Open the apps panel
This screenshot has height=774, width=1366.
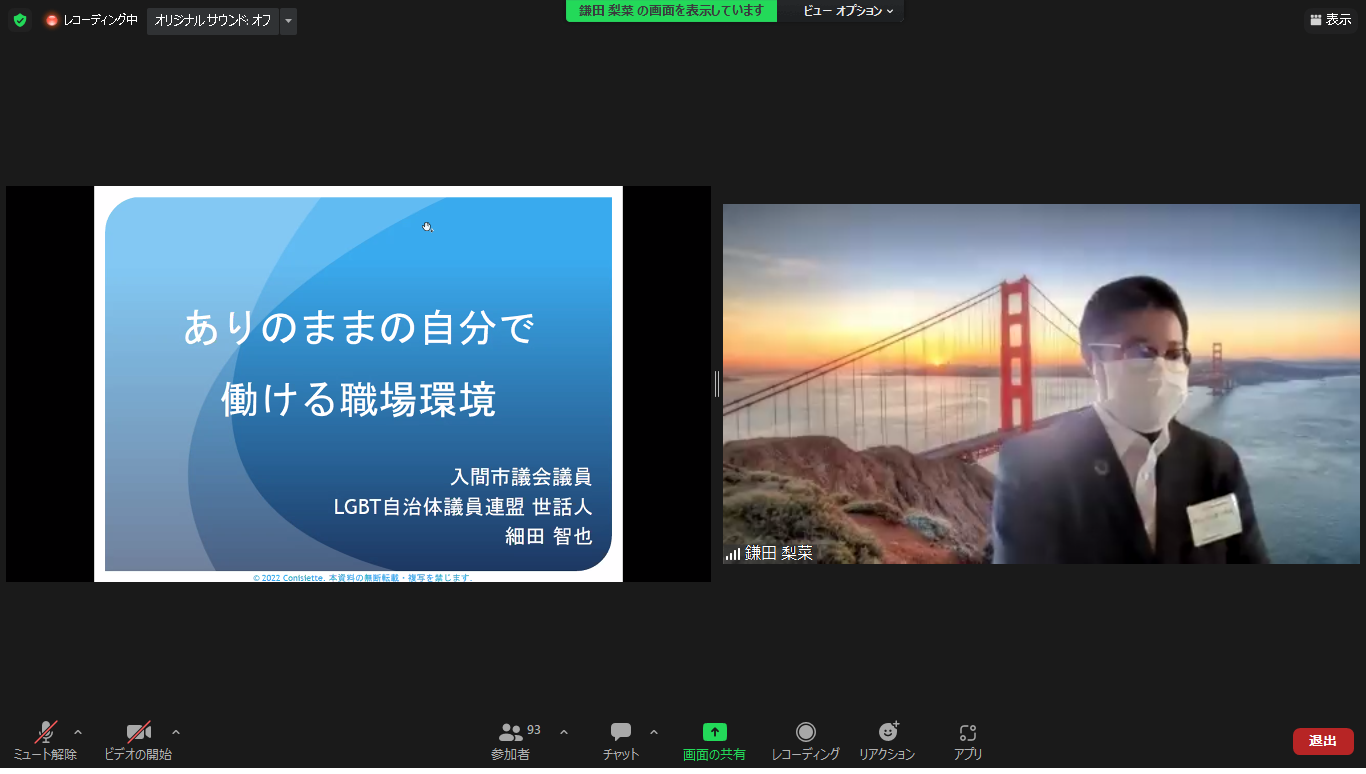(x=967, y=732)
